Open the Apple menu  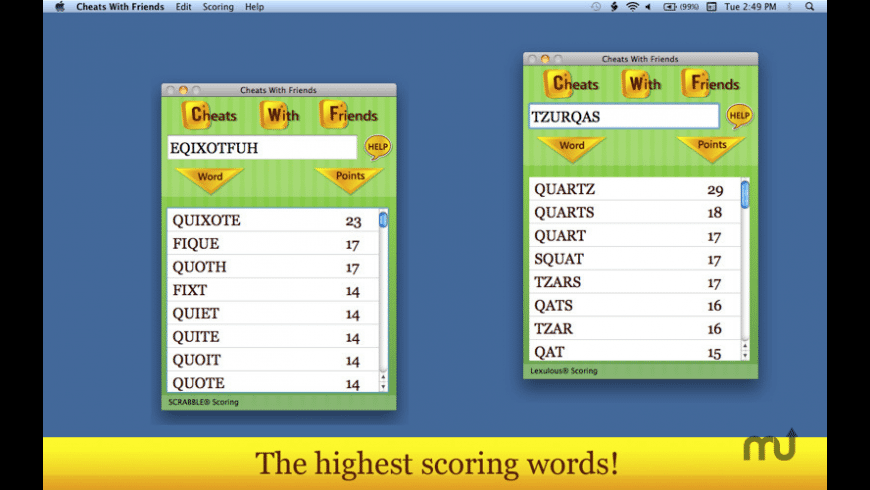tap(60, 7)
